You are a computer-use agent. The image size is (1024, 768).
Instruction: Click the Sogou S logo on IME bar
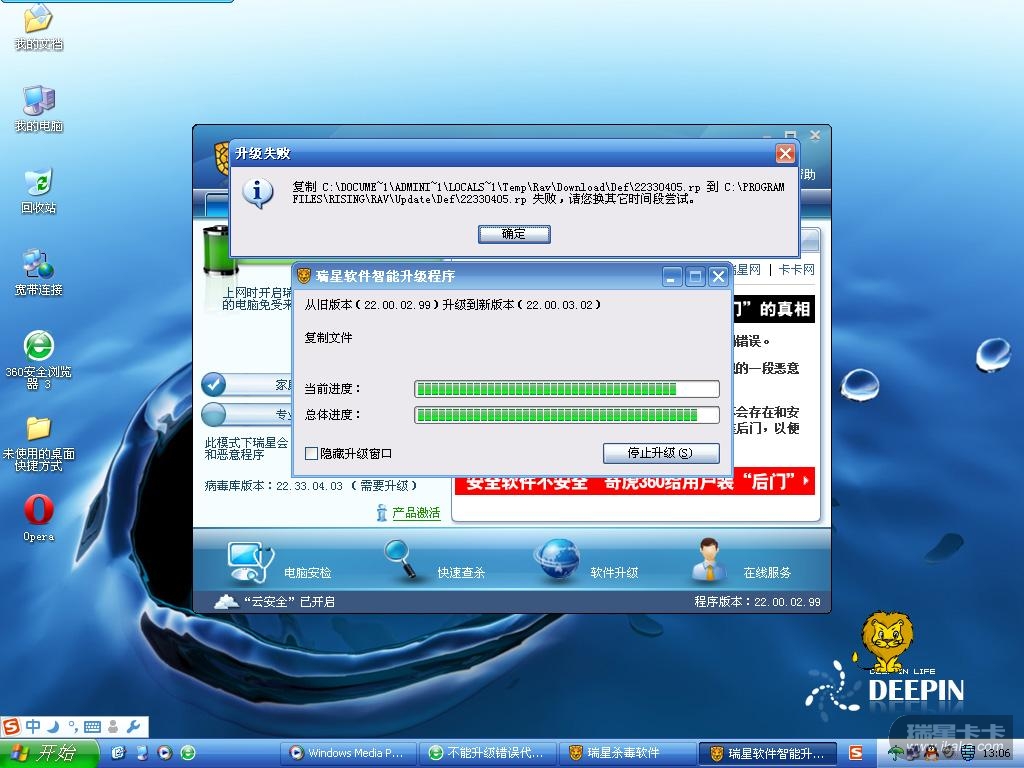tap(11, 727)
